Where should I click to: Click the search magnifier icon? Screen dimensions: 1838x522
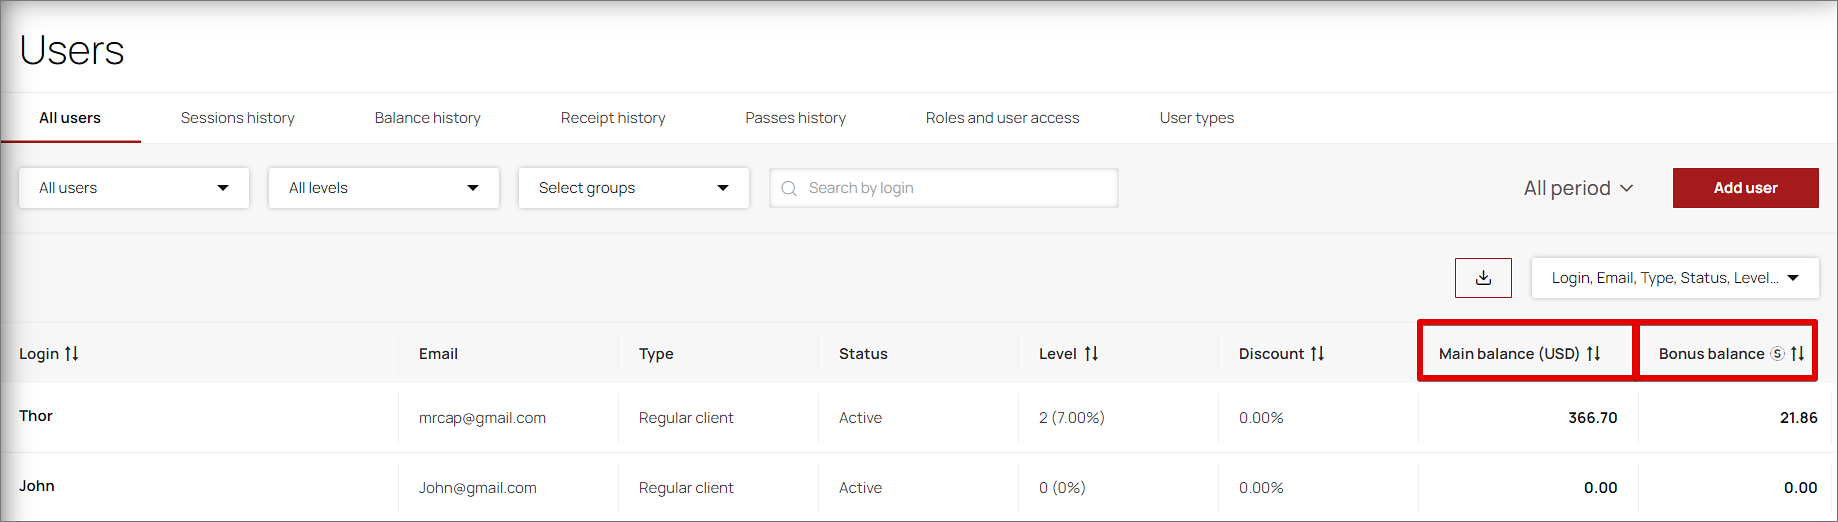pyautogui.click(x=789, y=188)
